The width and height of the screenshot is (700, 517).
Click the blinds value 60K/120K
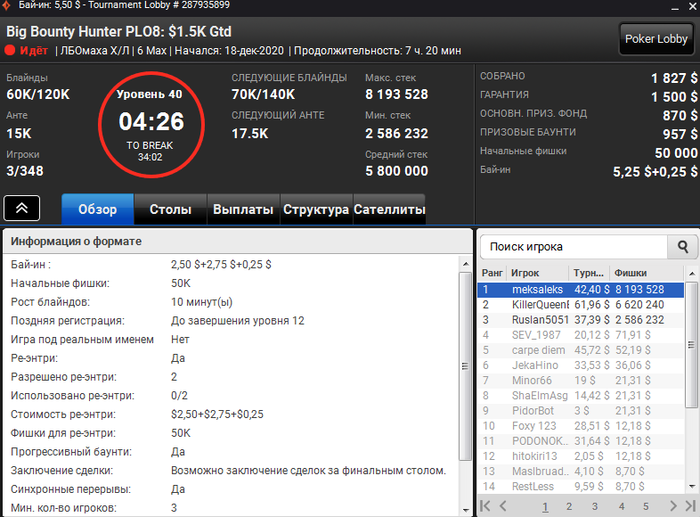point(38,95)
